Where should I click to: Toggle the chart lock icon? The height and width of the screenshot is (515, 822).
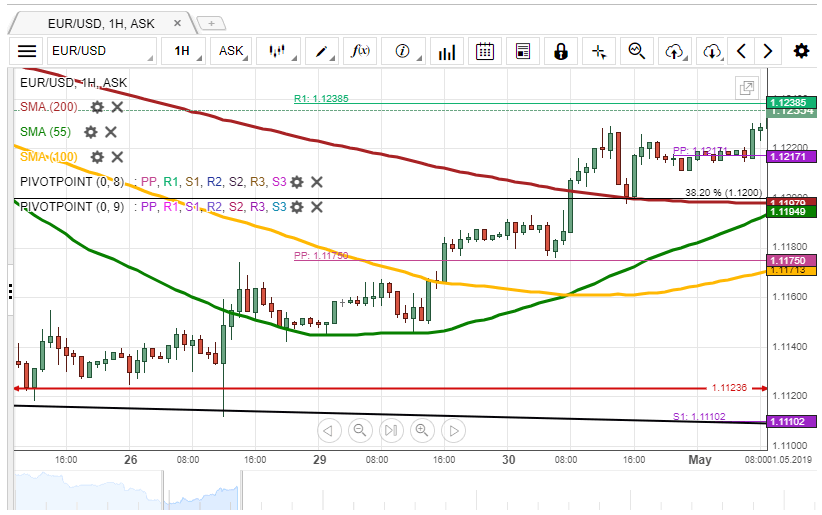(x=561, y=51)
